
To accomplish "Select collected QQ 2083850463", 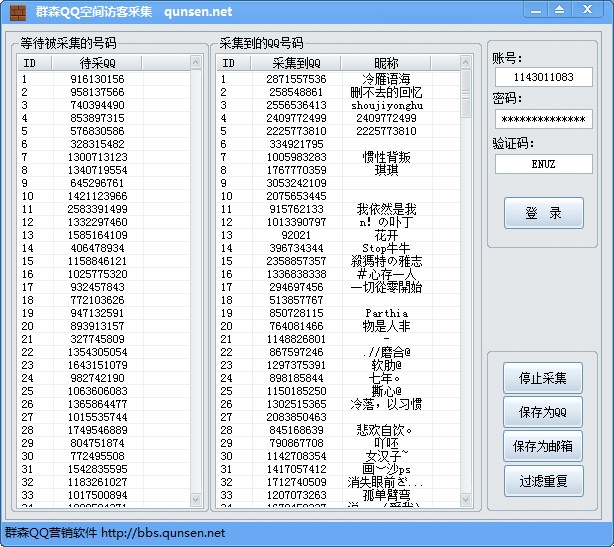I will coord(296,417).
